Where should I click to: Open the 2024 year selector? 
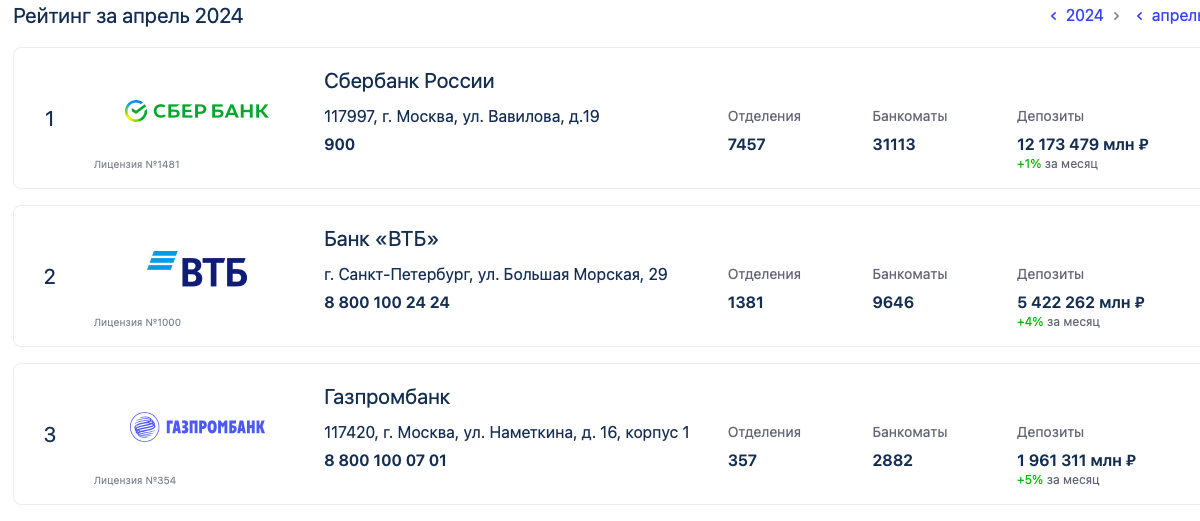(x=1084, y=16)
